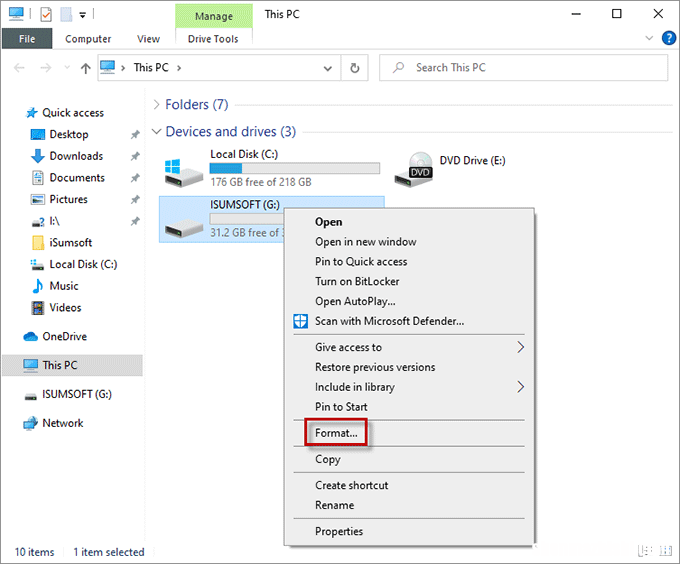Screen dimensions: 680x564
Task: Click the computer icon in address bar
Action: 108,67
